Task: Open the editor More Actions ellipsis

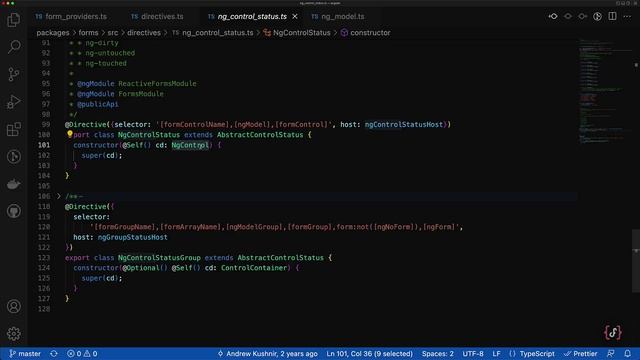Action: 627,16
